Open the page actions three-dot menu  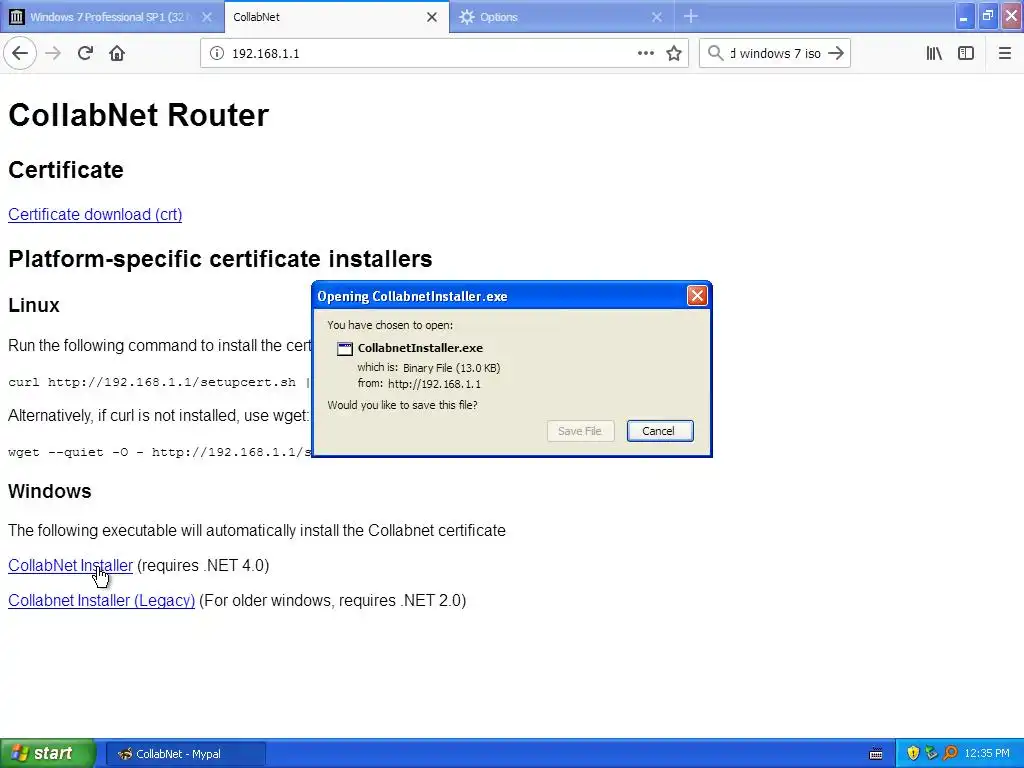[645, 53]
